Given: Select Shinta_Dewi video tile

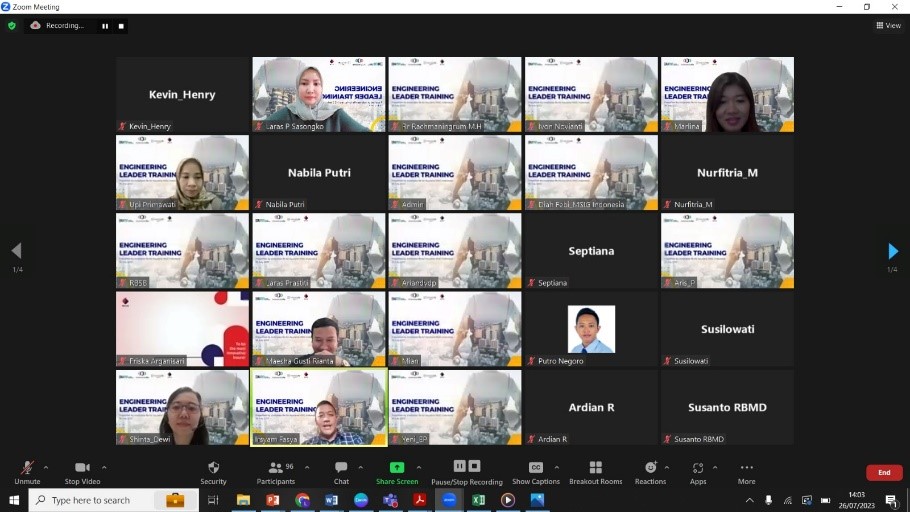Looking at the screenshot, I should (182, 408).
